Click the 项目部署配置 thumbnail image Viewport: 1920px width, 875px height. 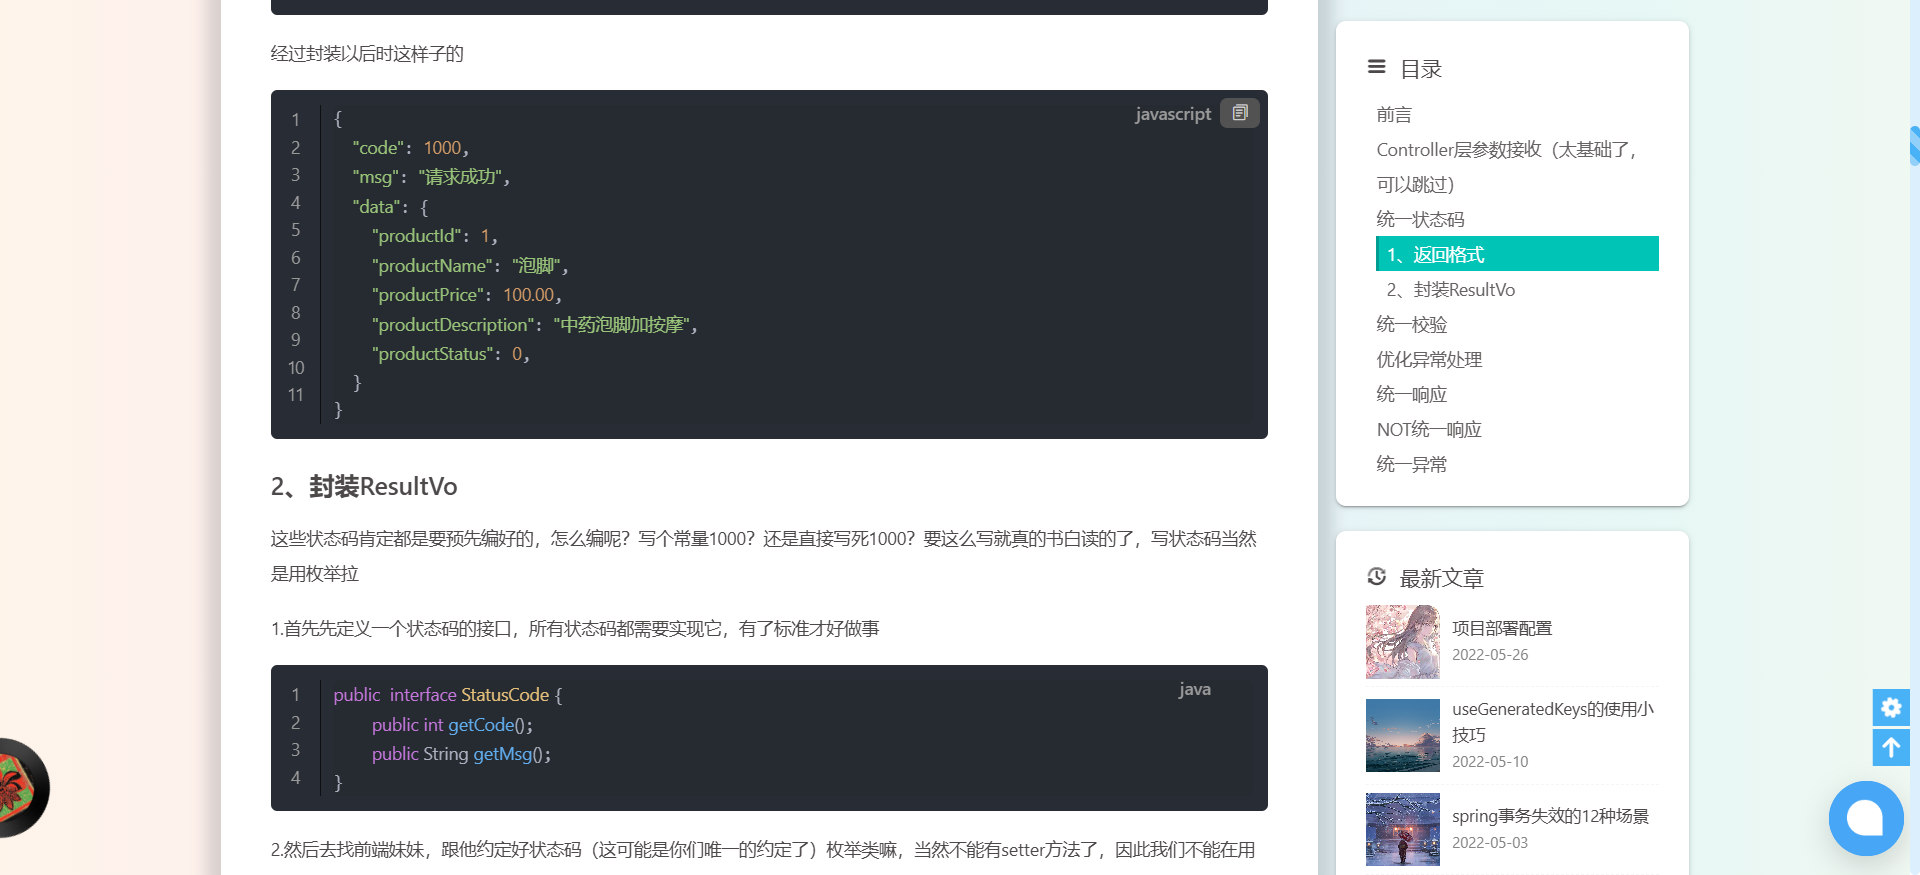click(1403, 642)
